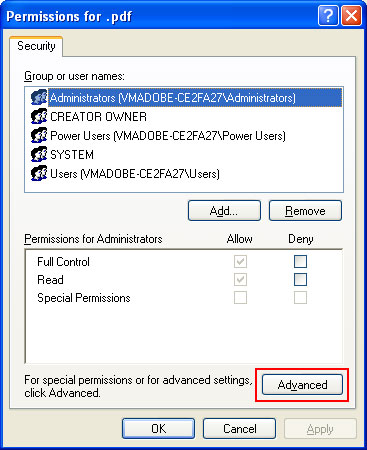The image size is (367, 450).
Task: Select the CREATOR OWNER entry
Action: (x=98, y=117)
